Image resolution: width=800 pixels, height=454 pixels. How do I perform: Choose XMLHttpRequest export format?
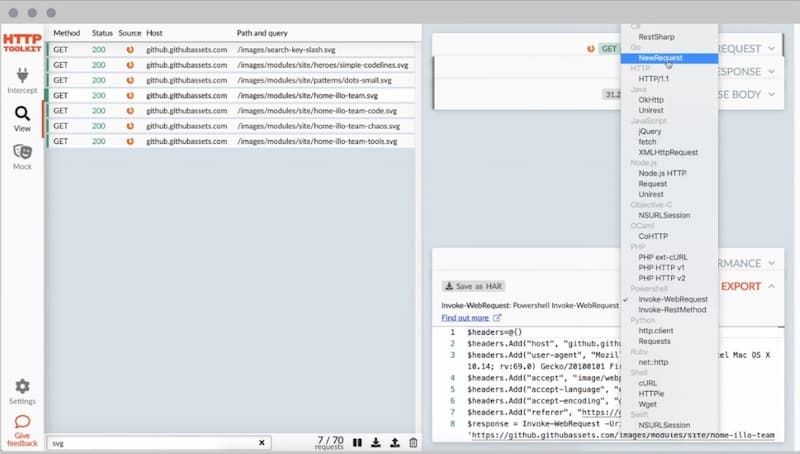pos(668,152)
